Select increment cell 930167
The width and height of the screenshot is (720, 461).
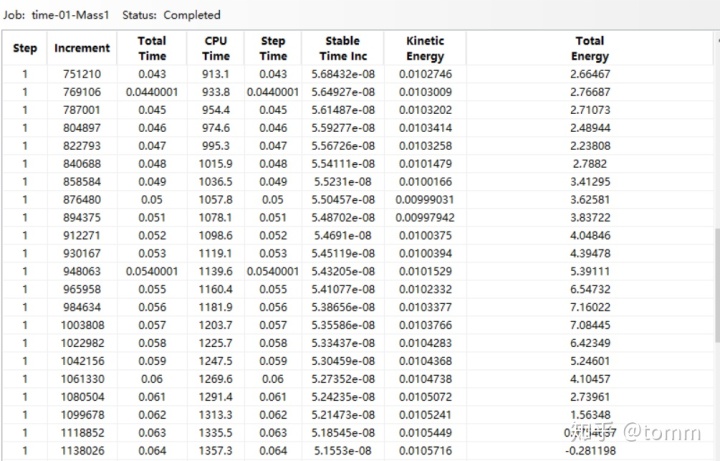coord(82,253)
